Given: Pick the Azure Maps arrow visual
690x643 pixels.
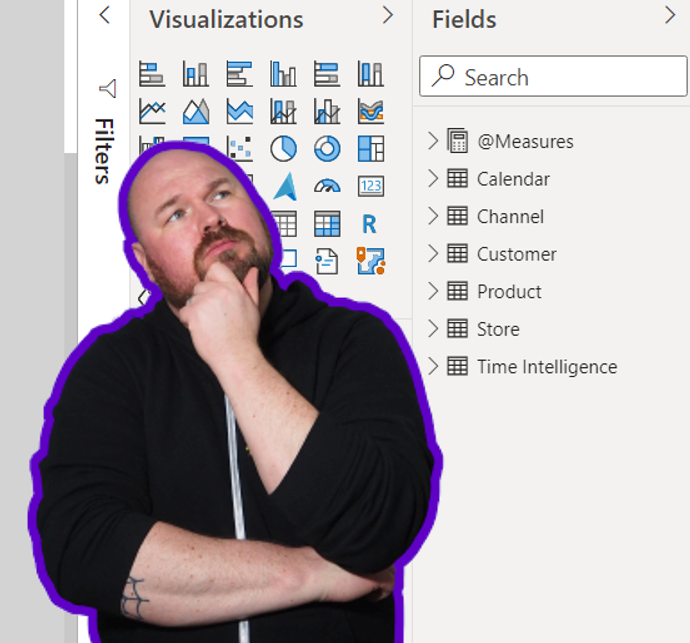Looking at the screenshot, I should click(x=286, y=186).
